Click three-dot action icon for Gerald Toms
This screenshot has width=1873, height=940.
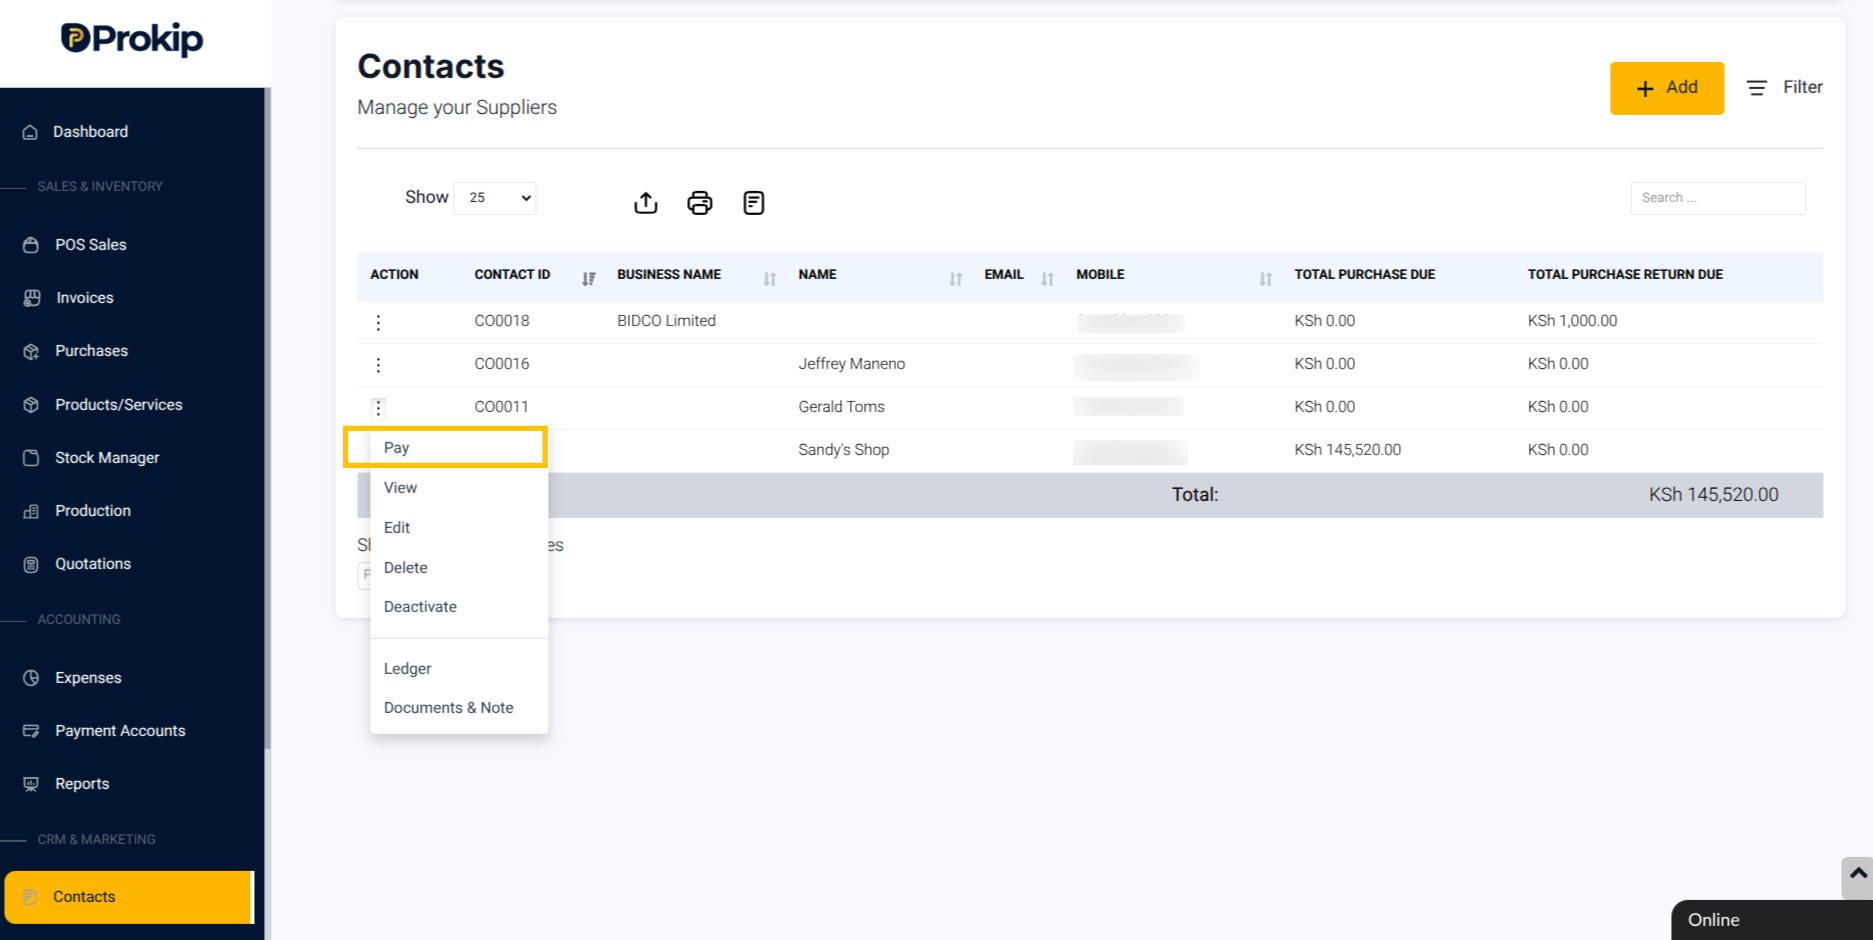(378, 408)
